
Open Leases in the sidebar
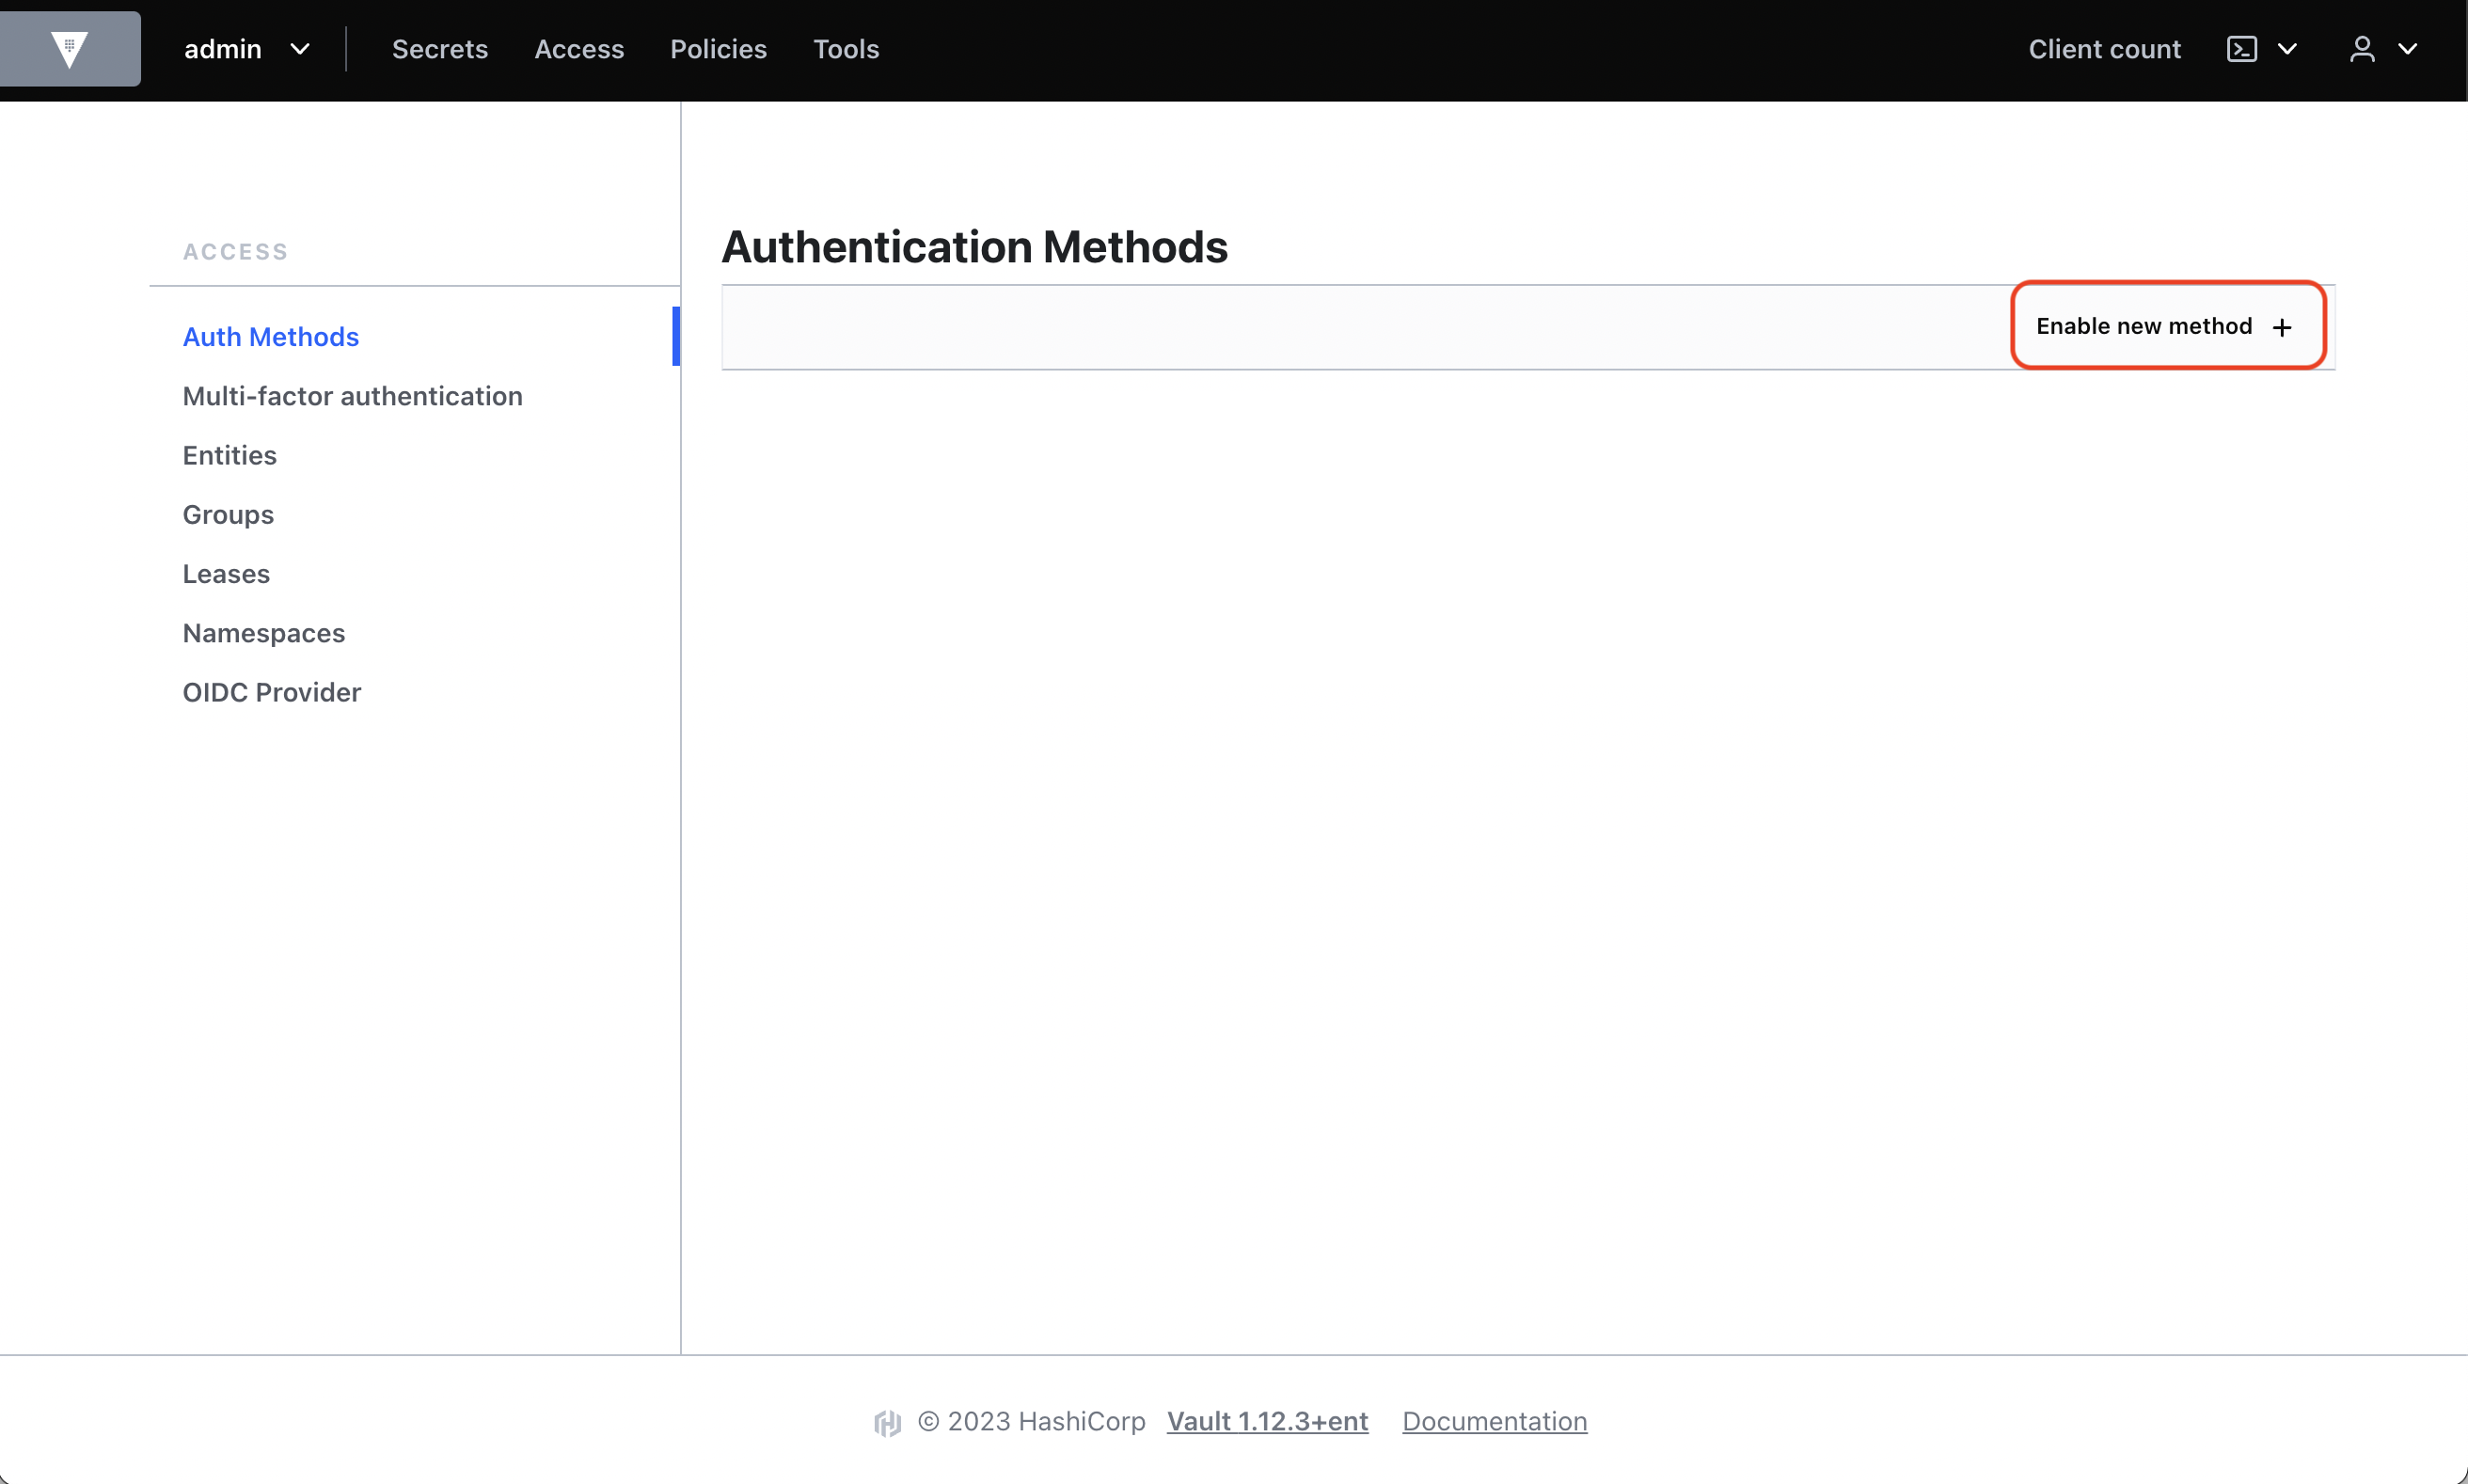point(226,574)
